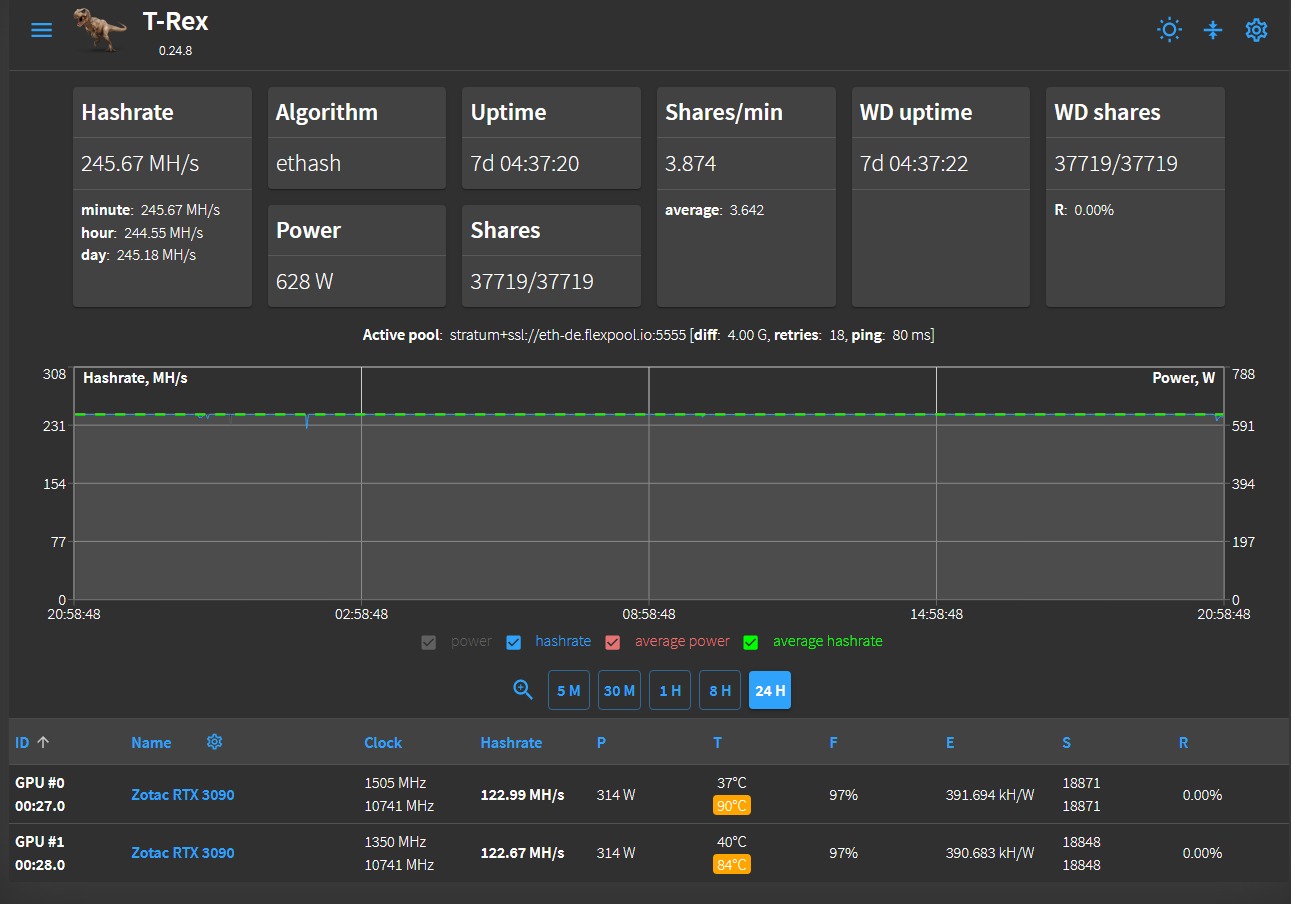Click the compact view collapse icon
The image size is (1291, 904).
[1213, 29]
